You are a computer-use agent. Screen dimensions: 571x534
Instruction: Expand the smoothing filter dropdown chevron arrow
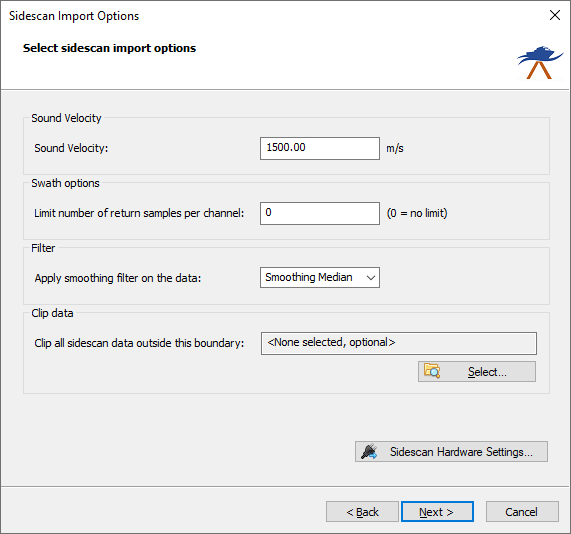click(x=371, y=278)
